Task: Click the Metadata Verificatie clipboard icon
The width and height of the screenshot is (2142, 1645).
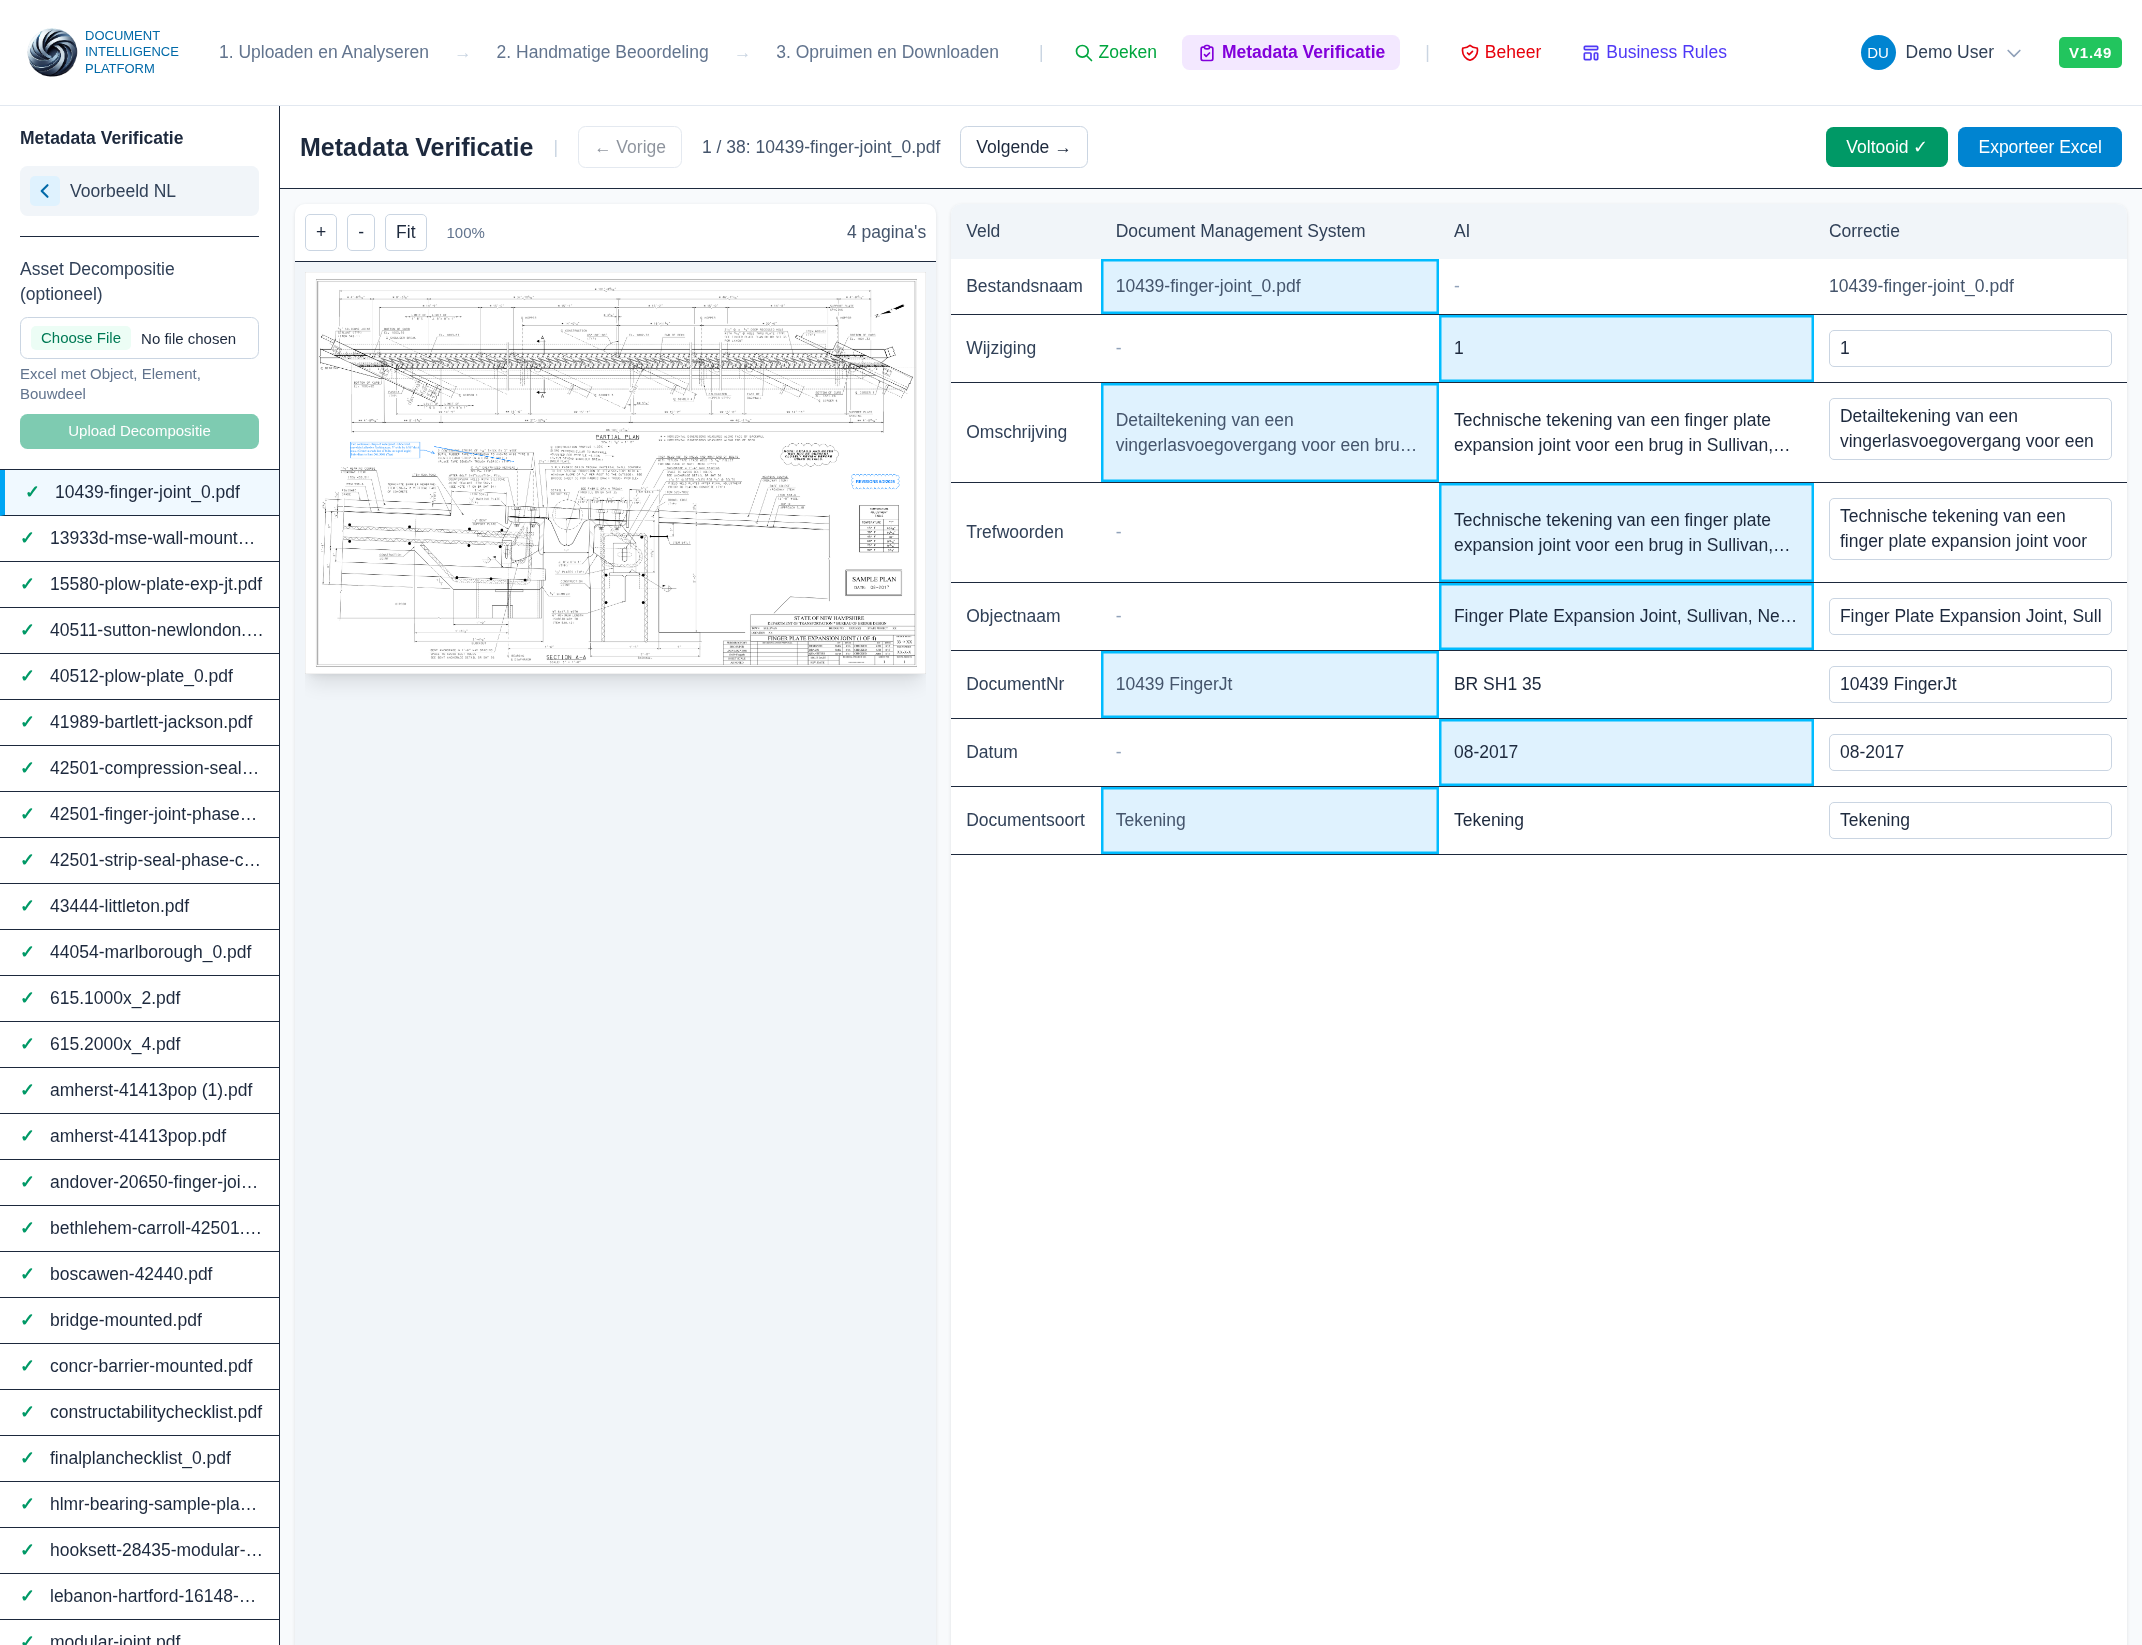Action: [1206, 53]
